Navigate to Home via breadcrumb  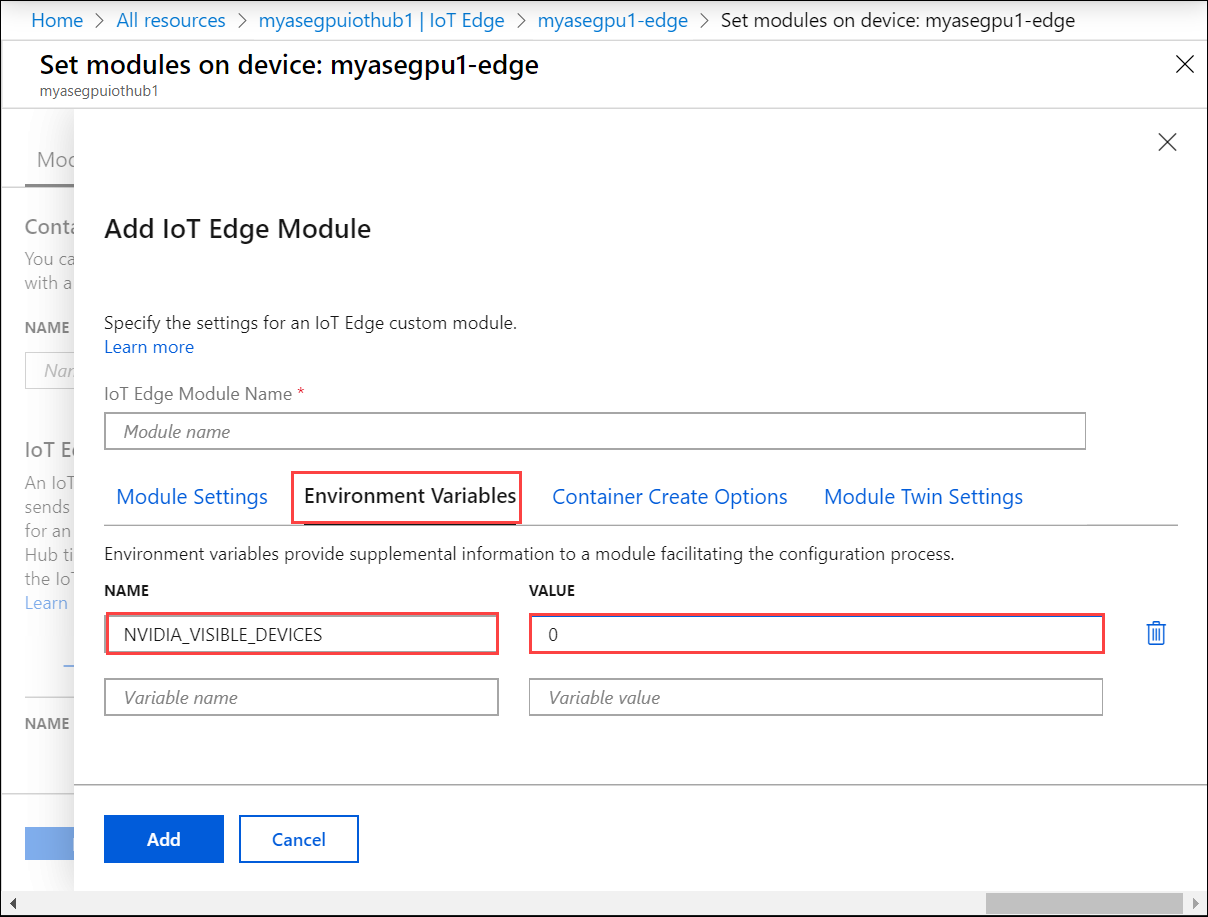(x=57, y=20)
